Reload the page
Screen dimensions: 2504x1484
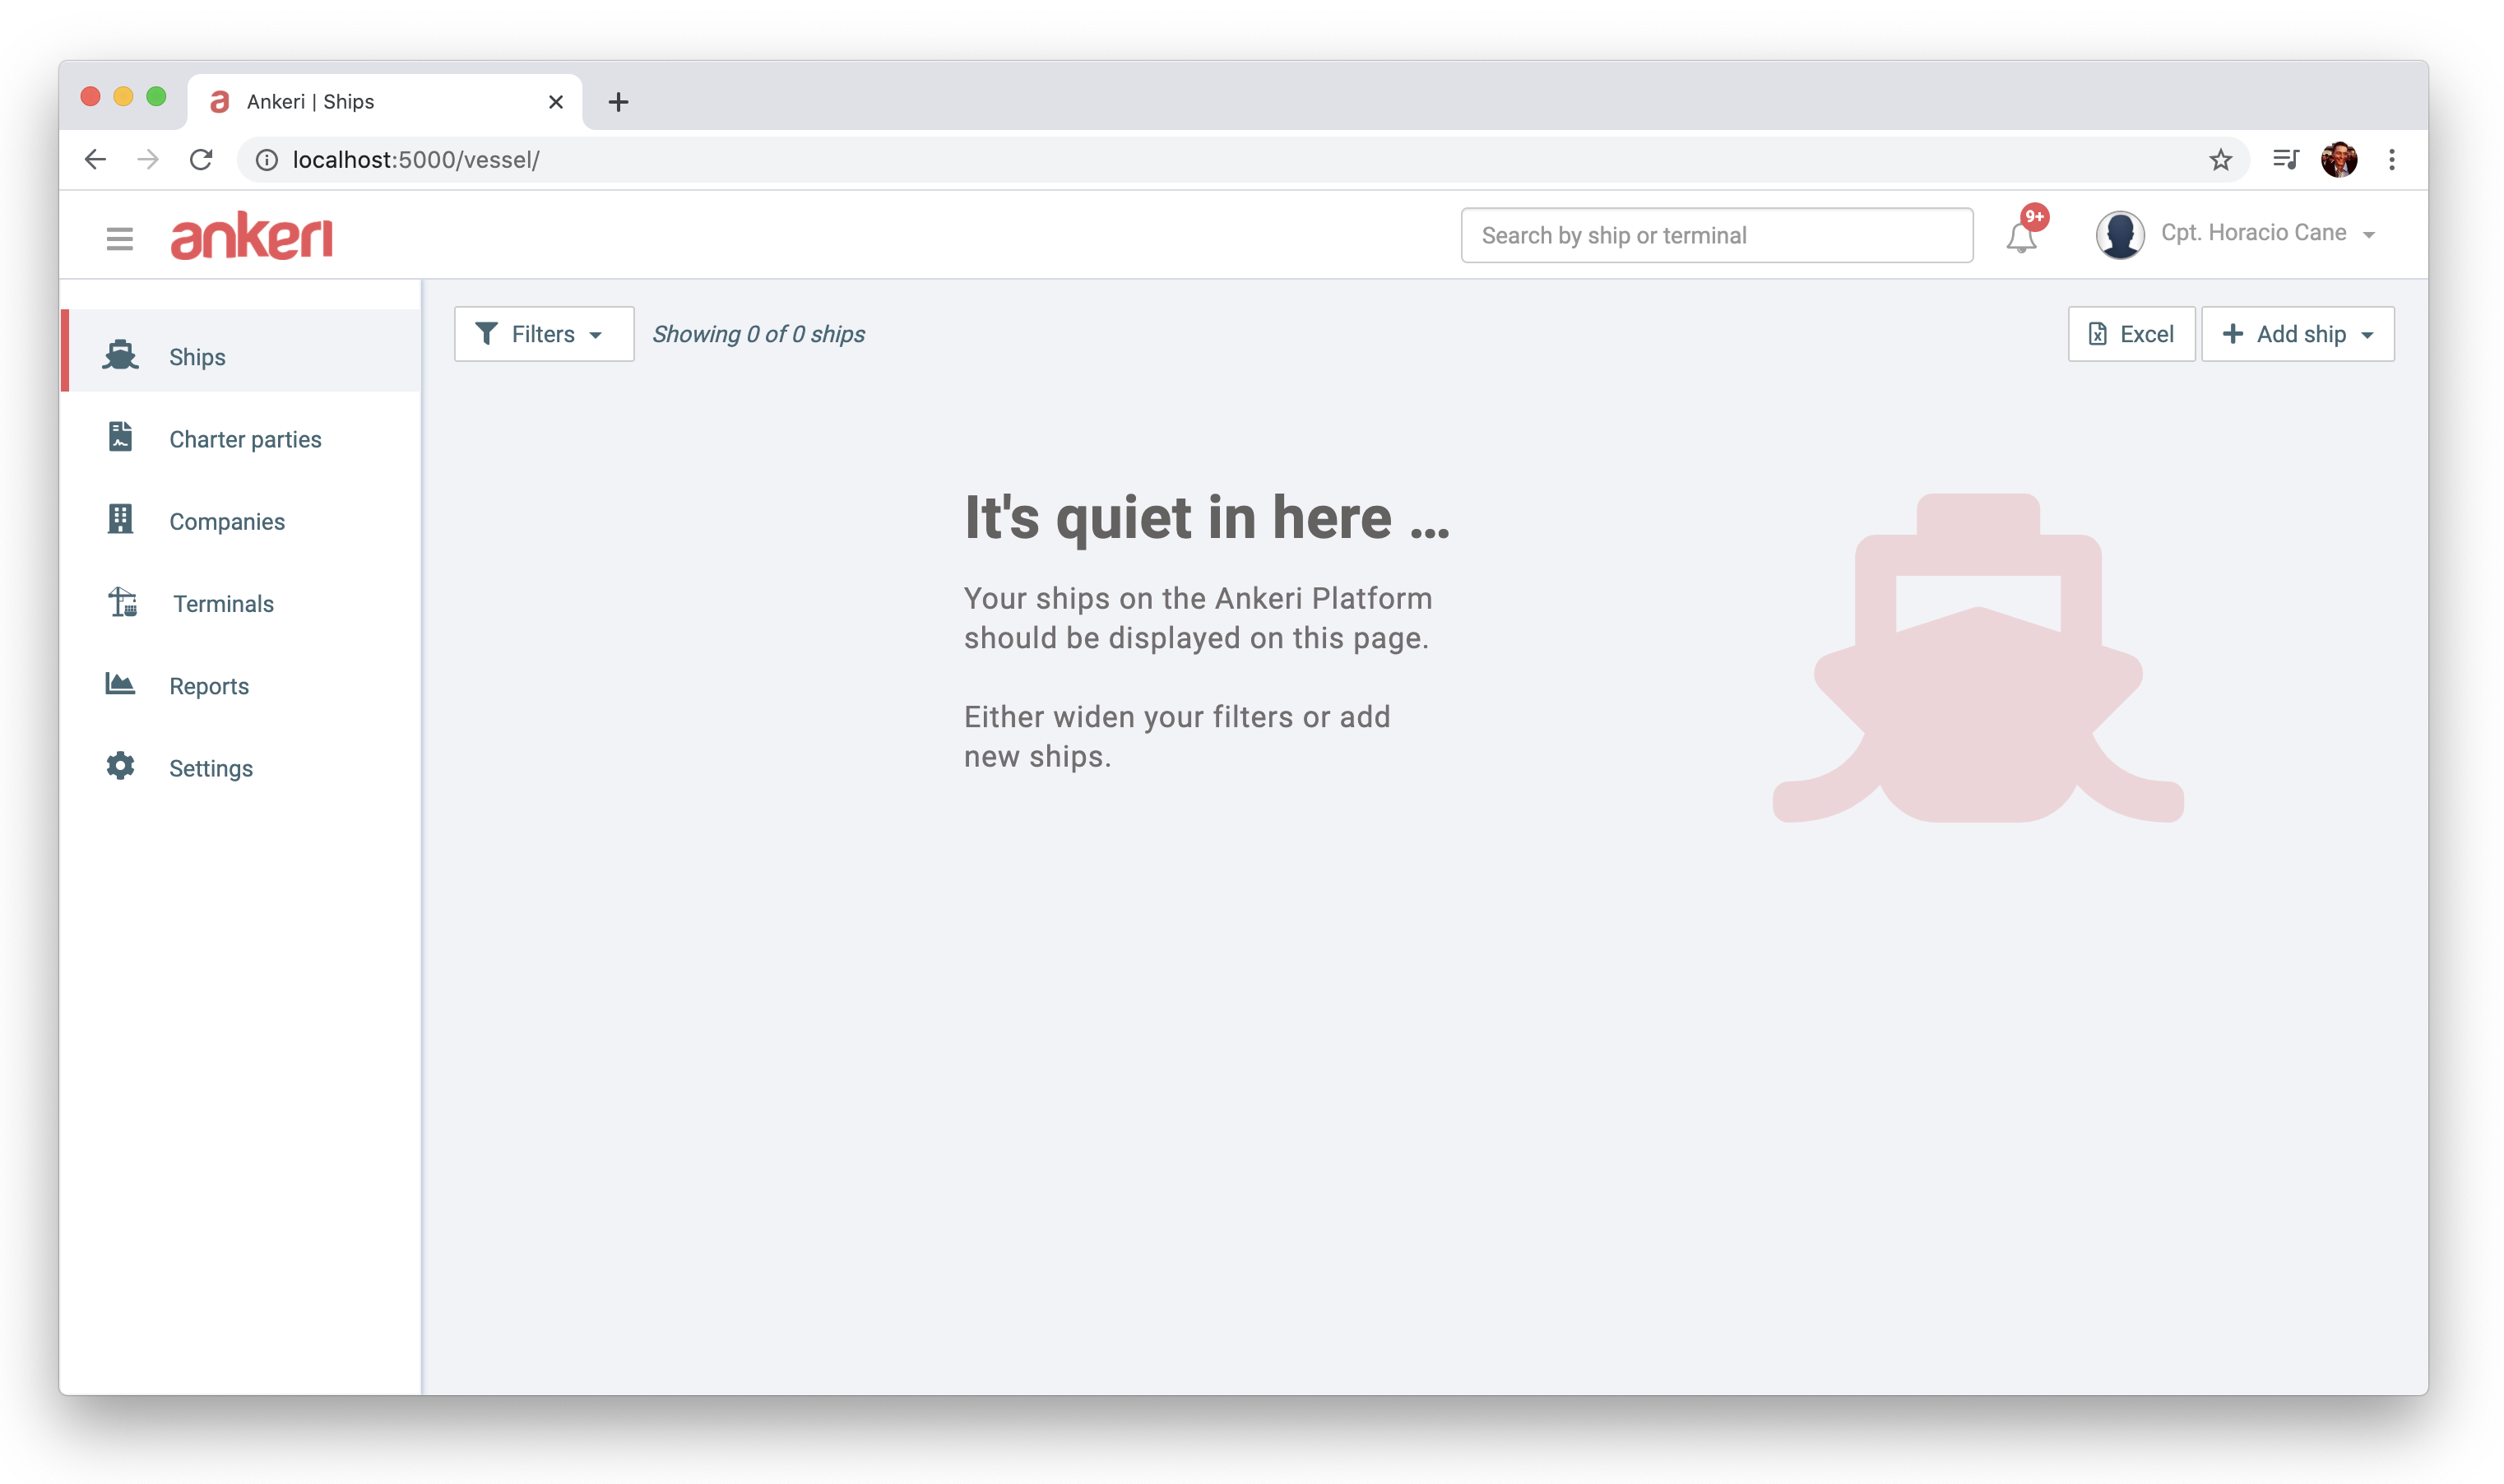click(x=201, y=159)
